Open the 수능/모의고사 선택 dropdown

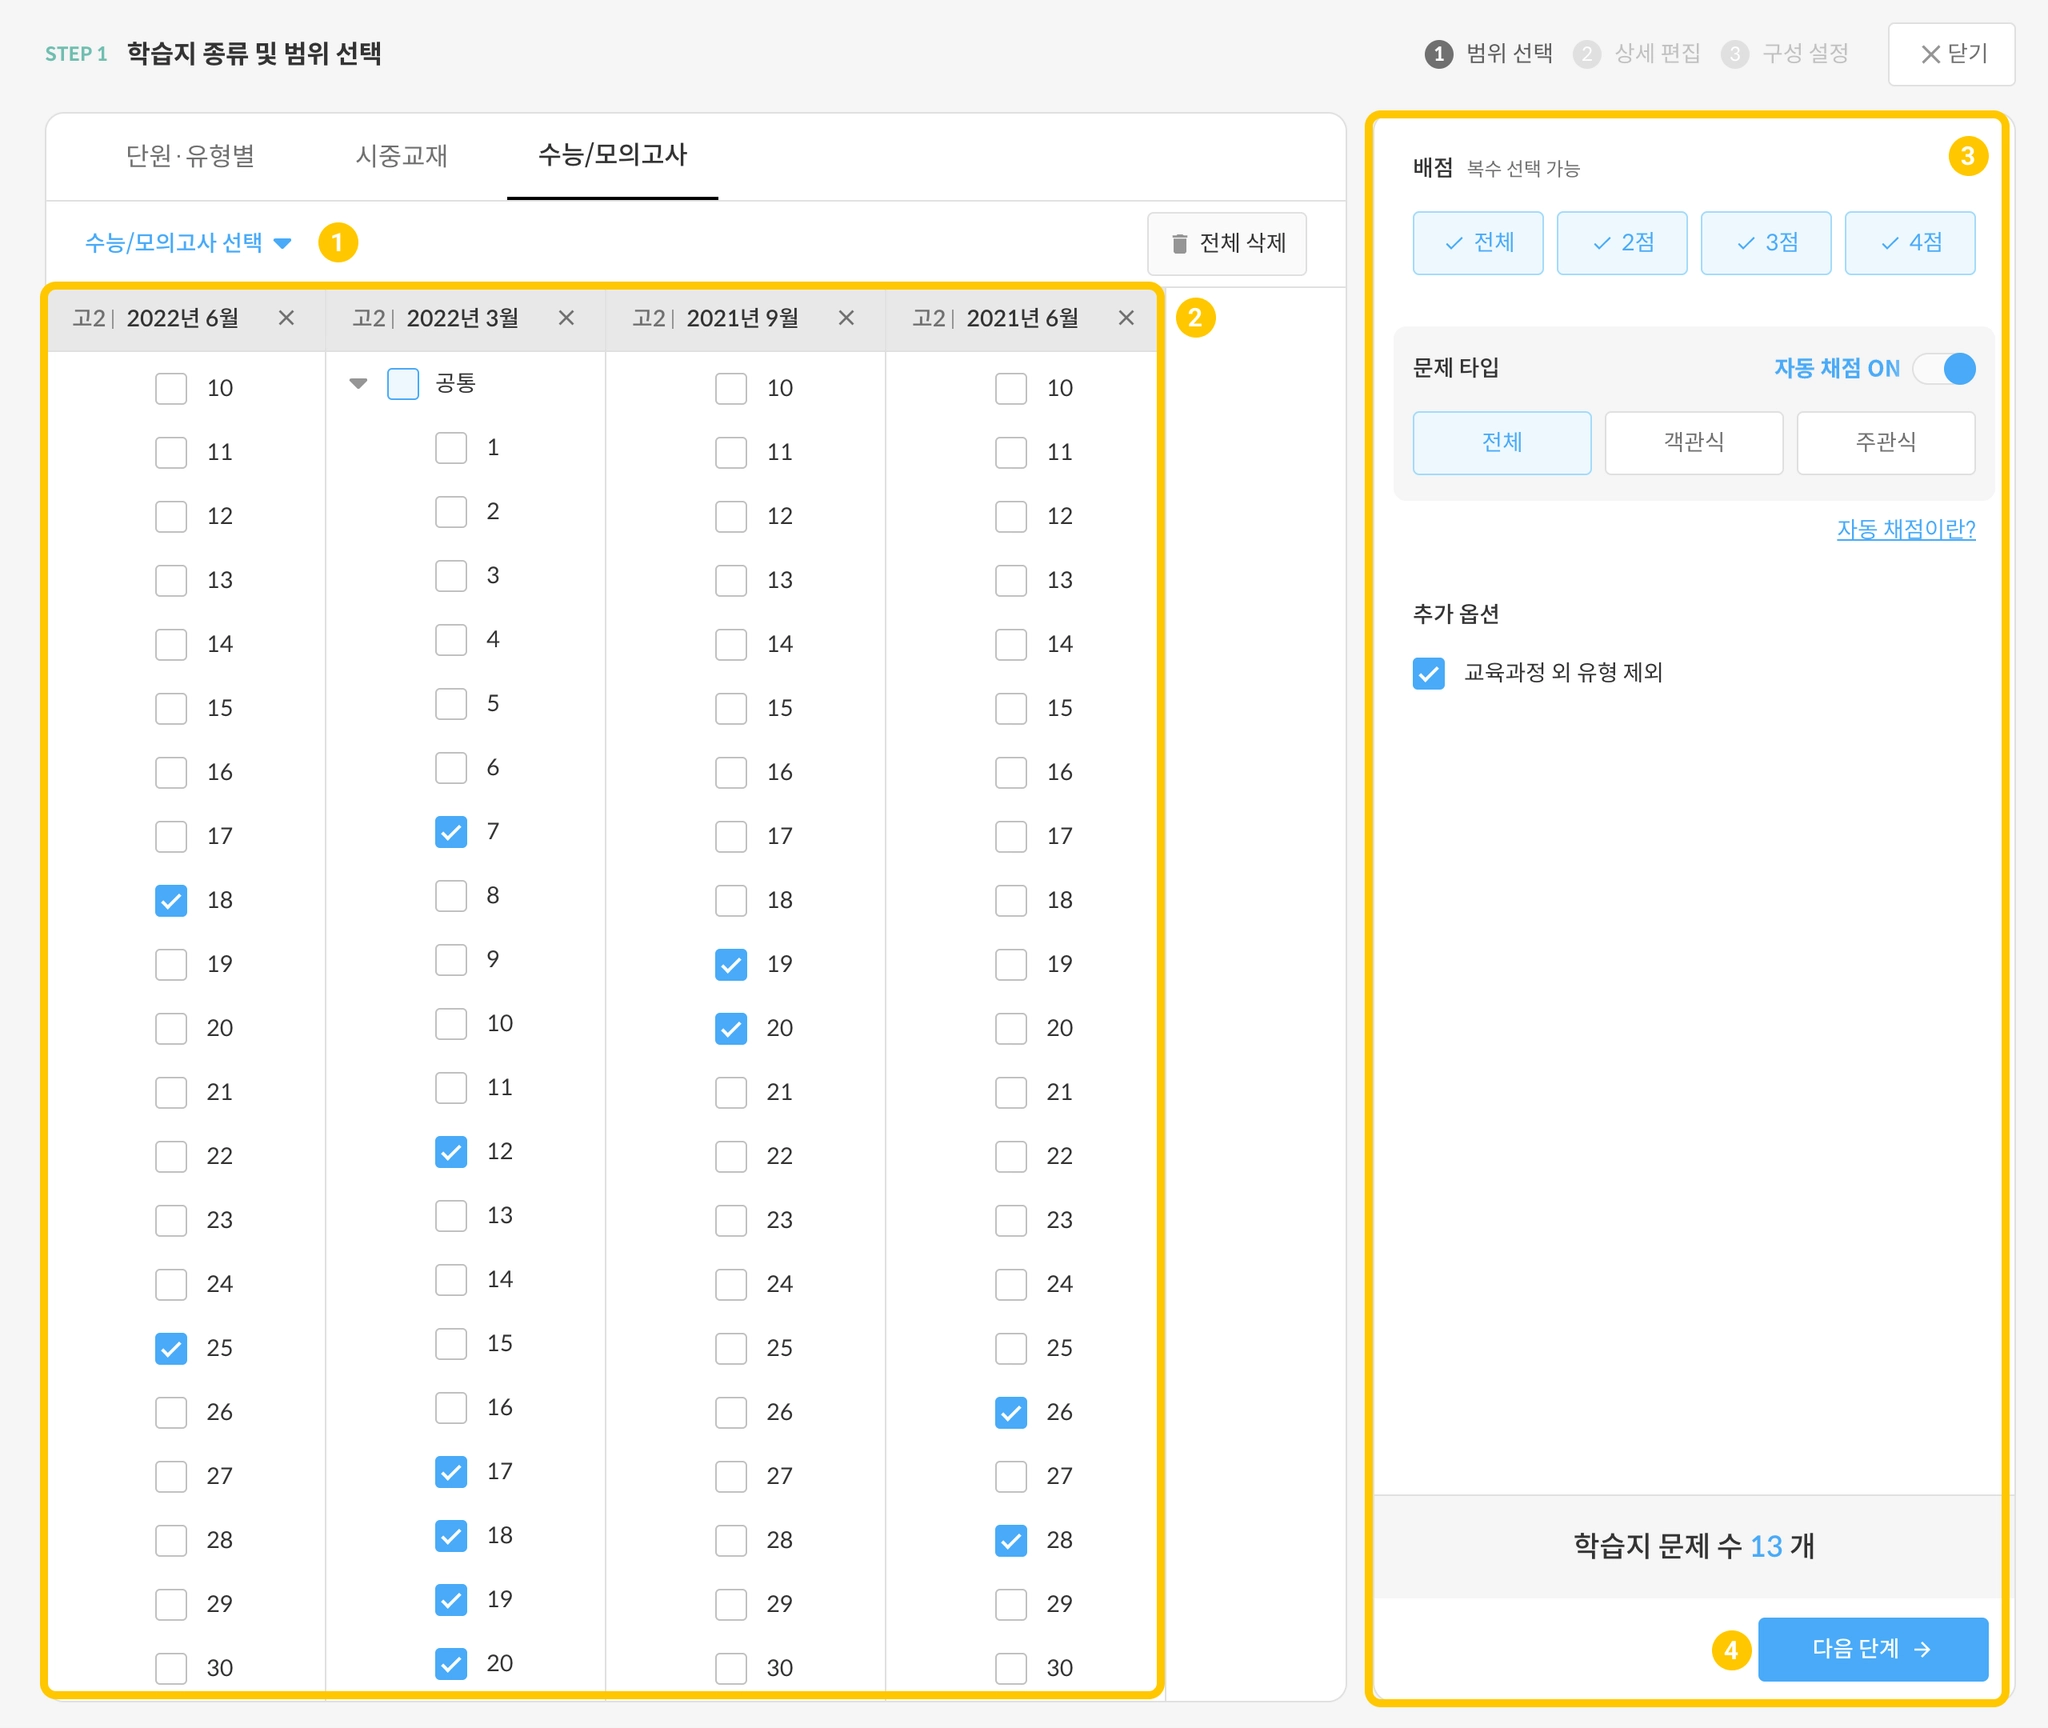point(188,243)
